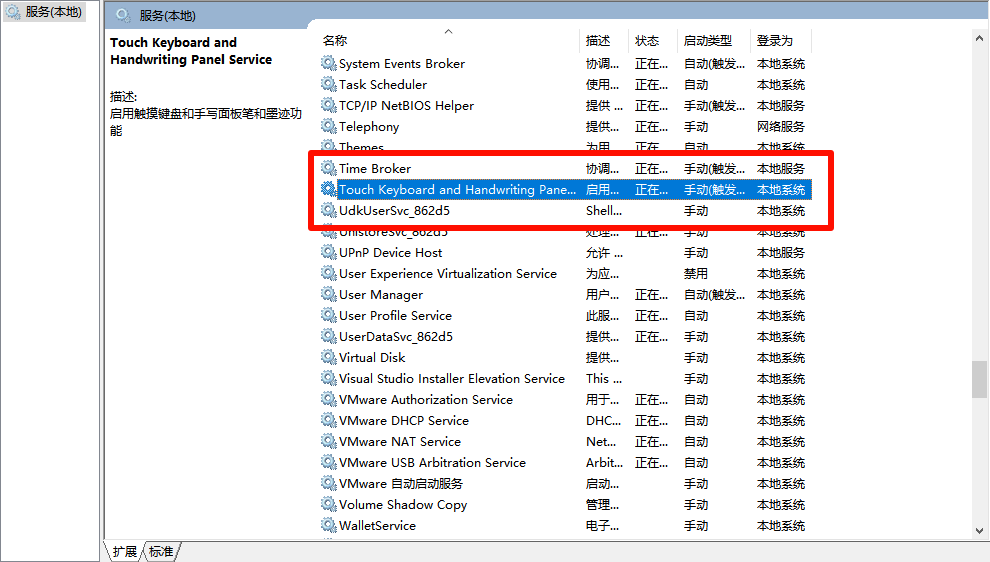
Task: Sort the list by 启动类型 column header
Action: pos(707,41)
